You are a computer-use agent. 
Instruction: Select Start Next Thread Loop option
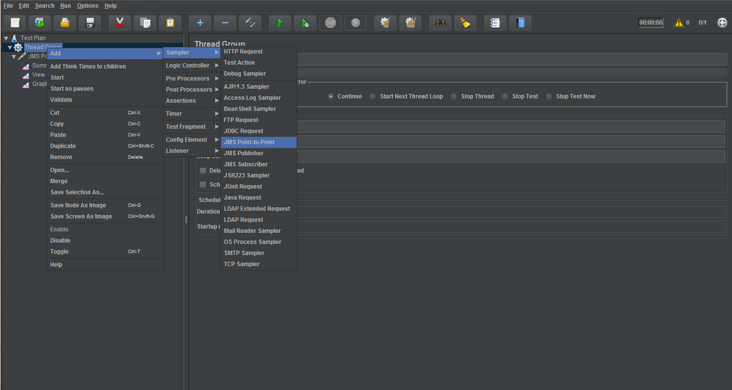[x=373, y=96]
